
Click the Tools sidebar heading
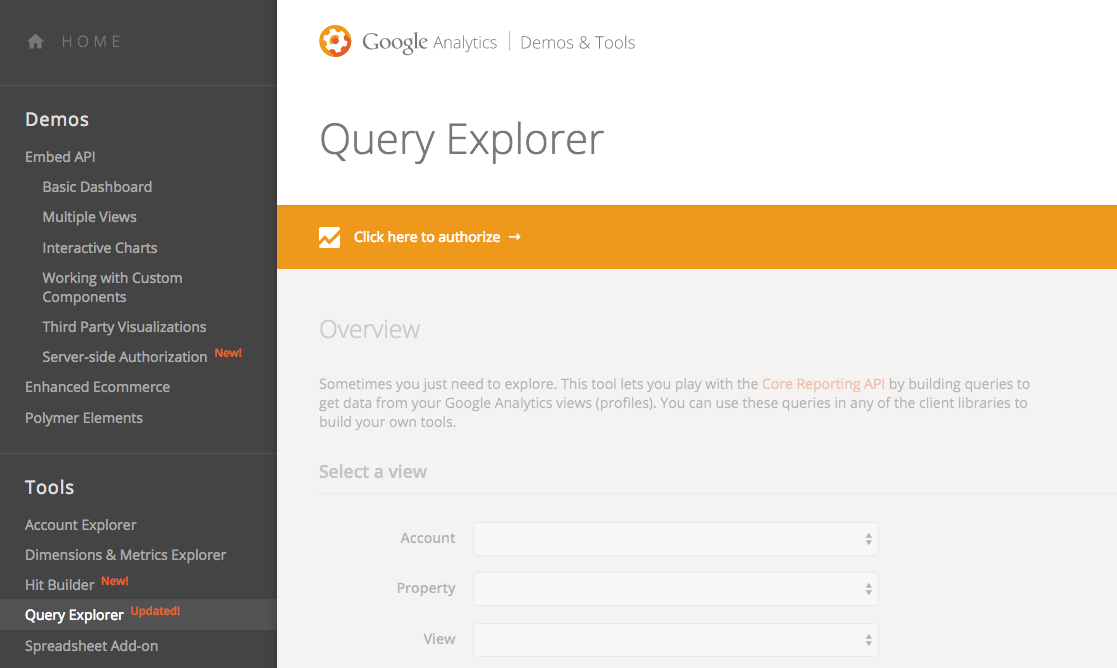click(49, 487)
